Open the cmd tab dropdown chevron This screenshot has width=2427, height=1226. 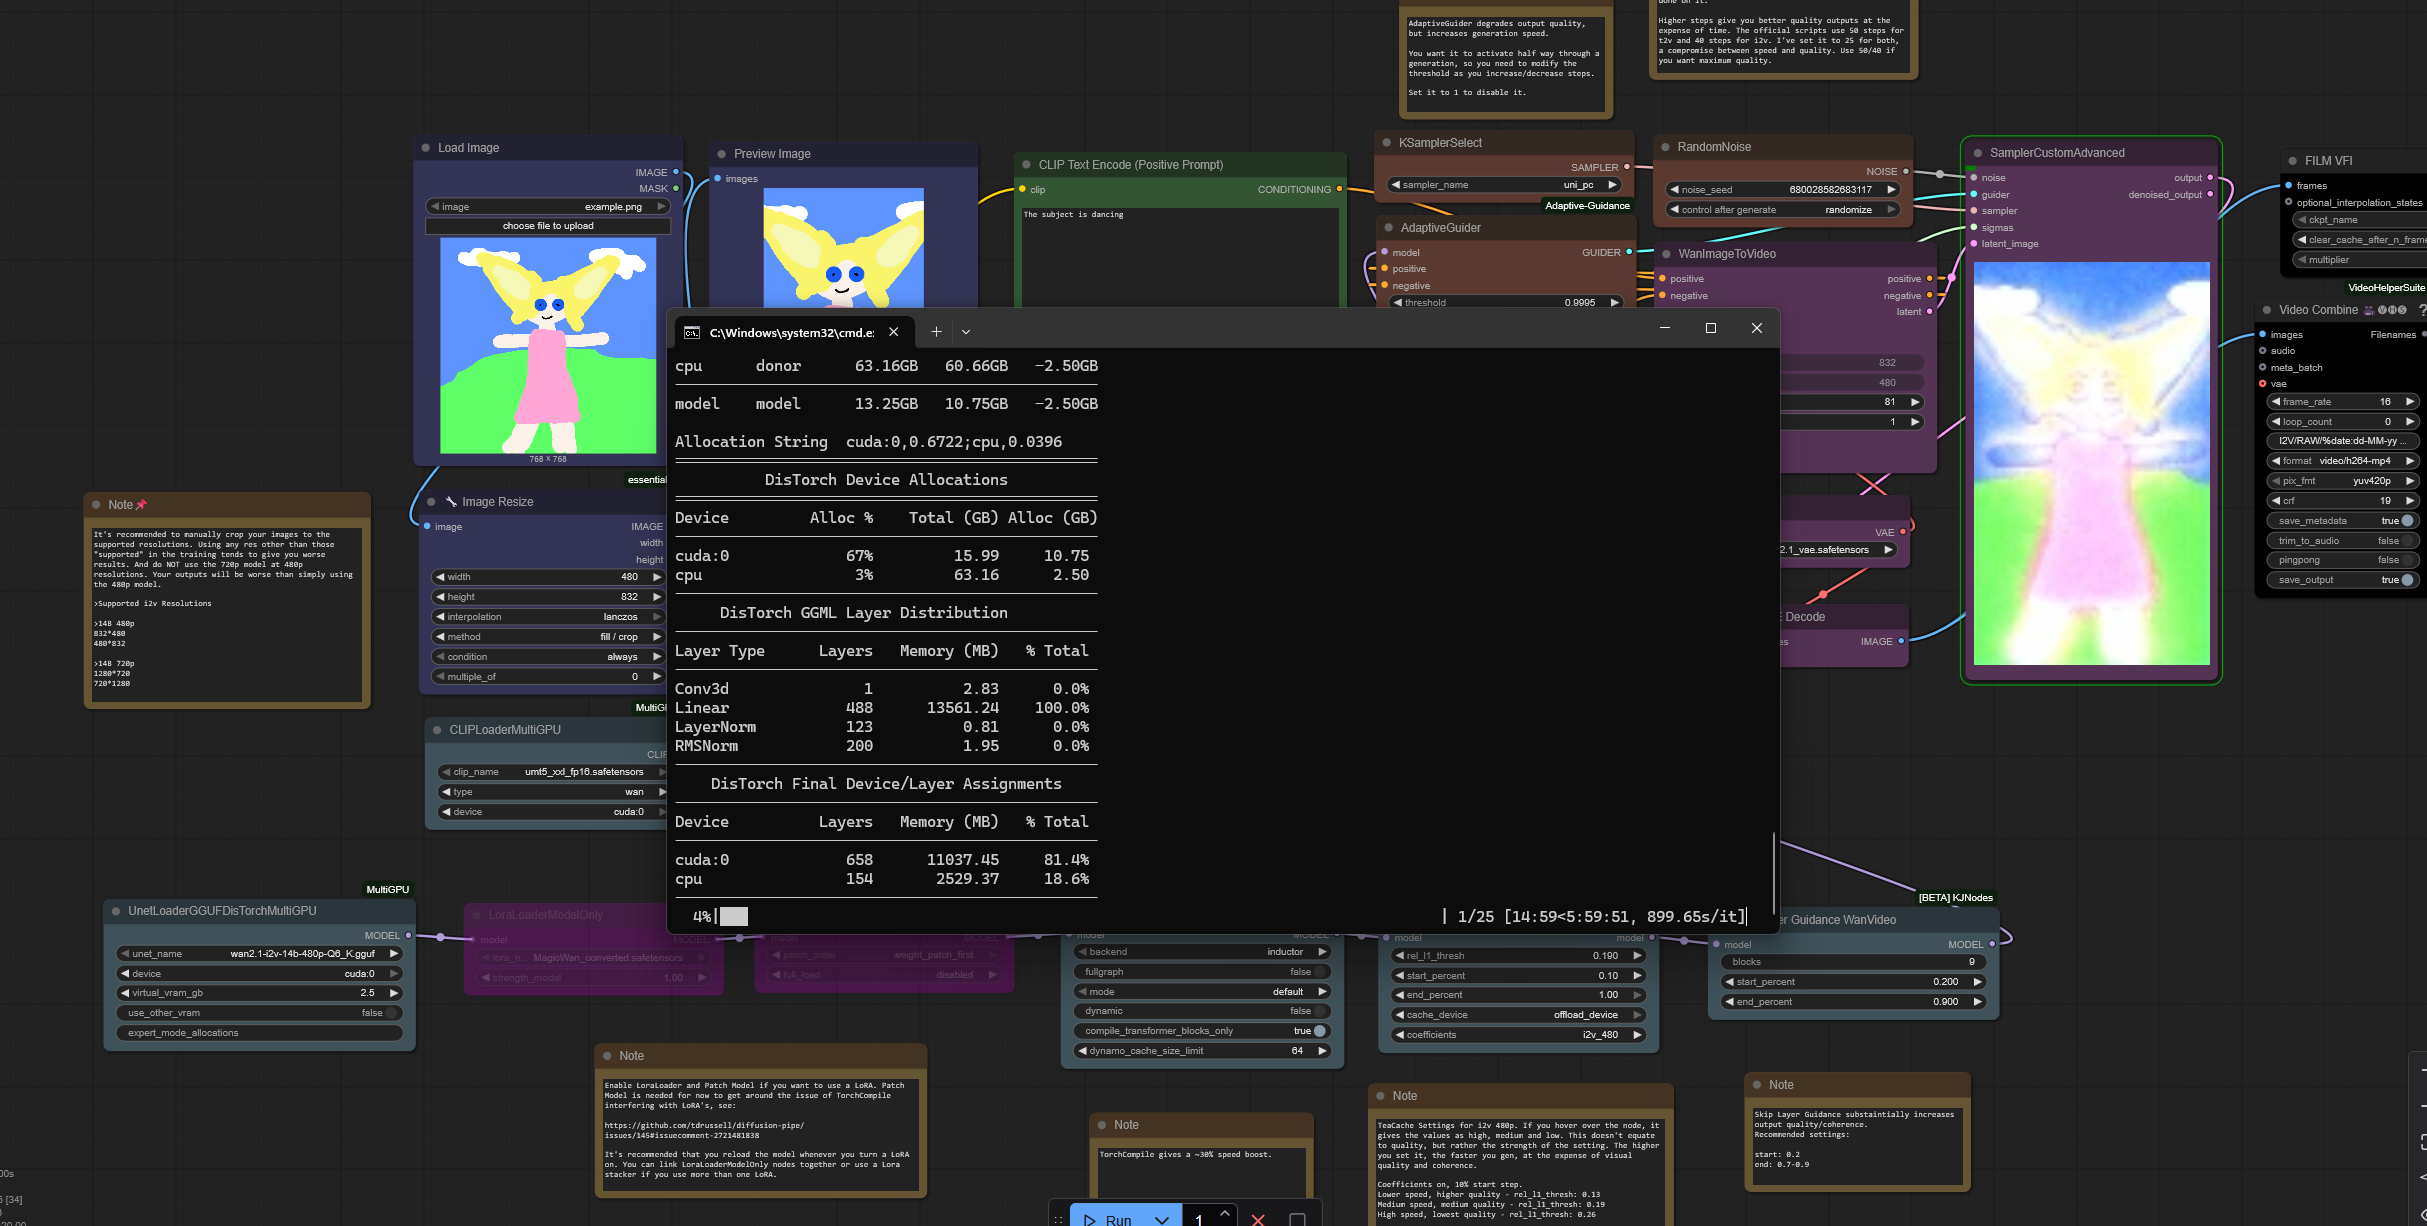click(x=966, y=332)
